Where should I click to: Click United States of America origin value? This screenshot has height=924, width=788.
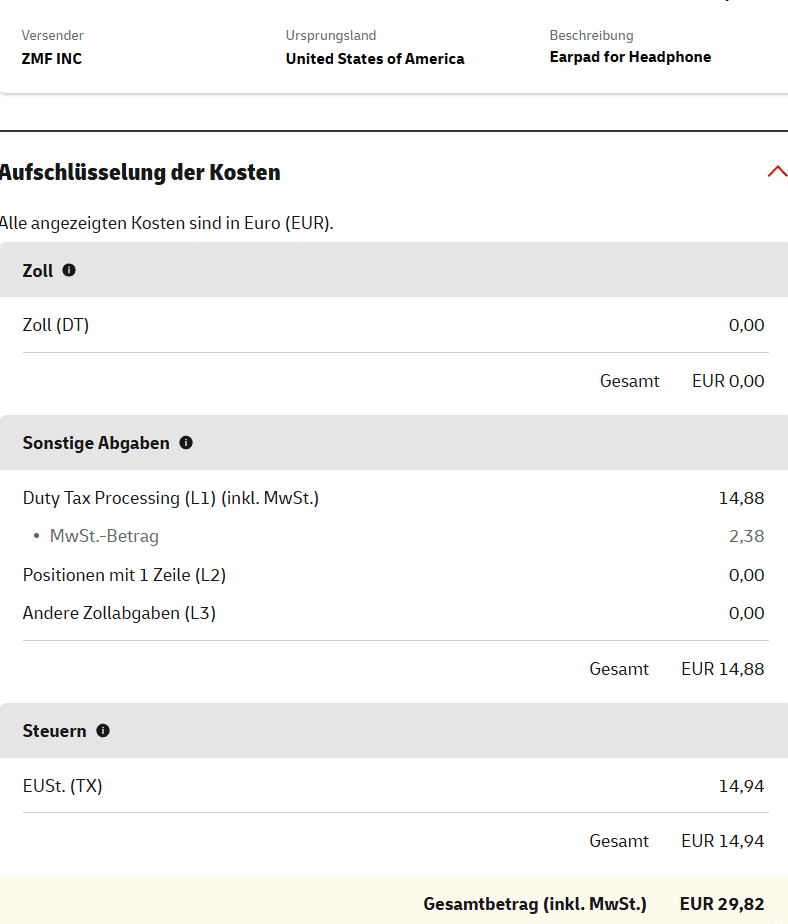(375, 59)
